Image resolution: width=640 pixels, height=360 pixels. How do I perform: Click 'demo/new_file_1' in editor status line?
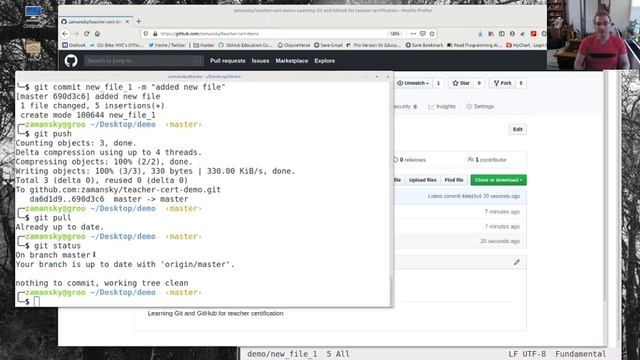(x=282, y=354)
